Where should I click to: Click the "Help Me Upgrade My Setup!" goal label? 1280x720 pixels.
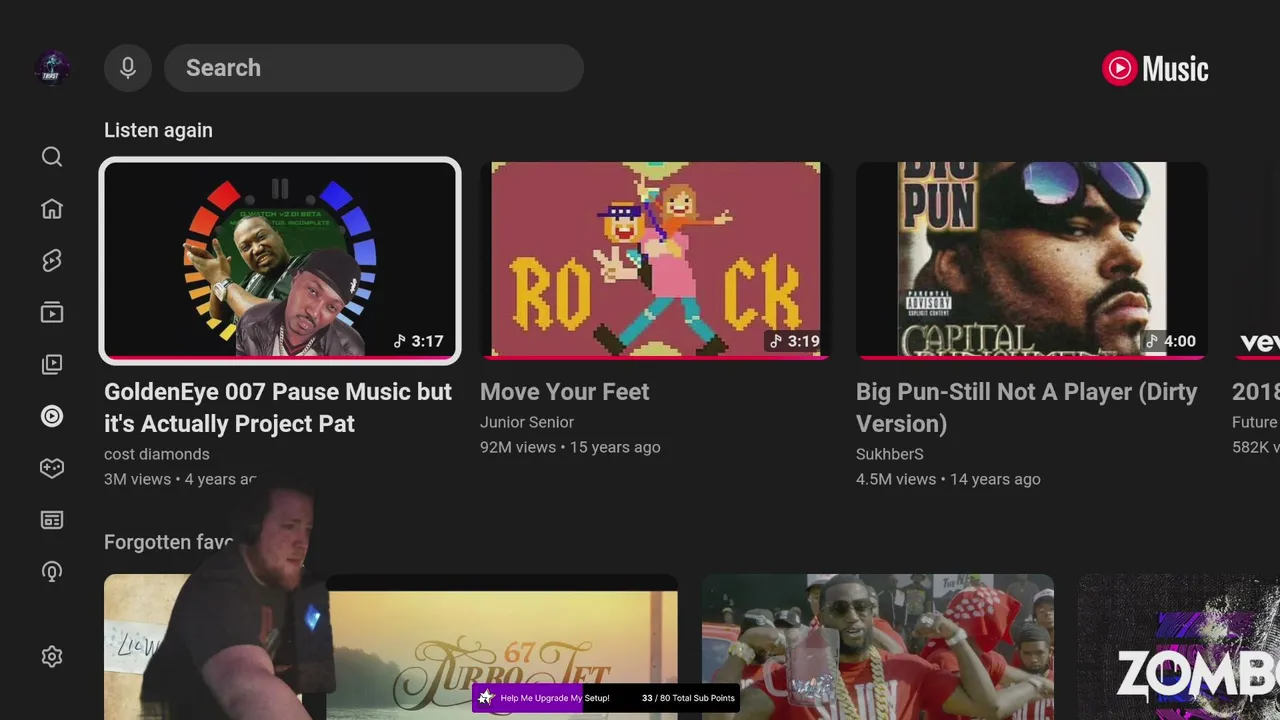(555, 698)
